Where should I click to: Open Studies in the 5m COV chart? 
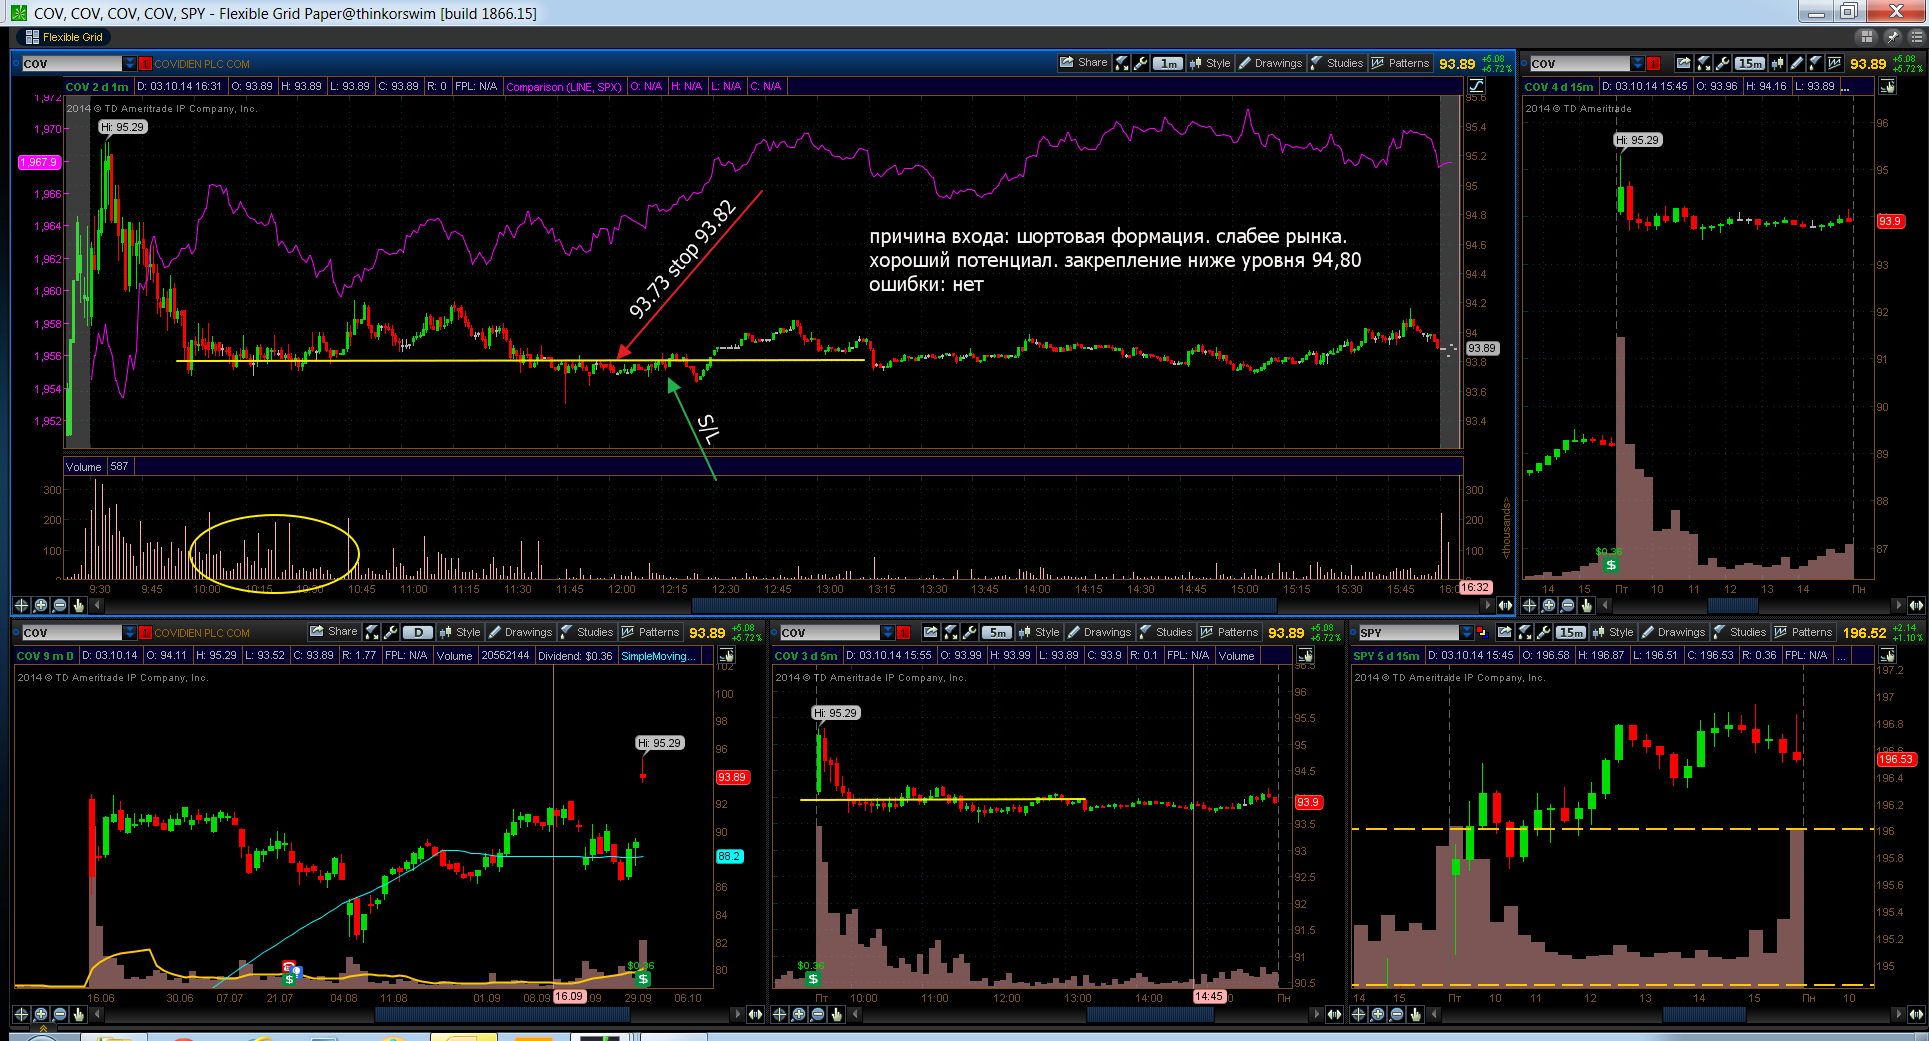coord(1166,632)
